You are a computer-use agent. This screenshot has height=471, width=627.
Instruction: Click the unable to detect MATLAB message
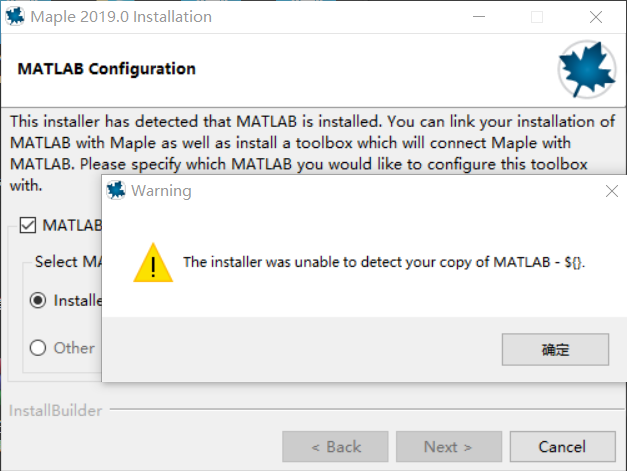pos(383,263)
